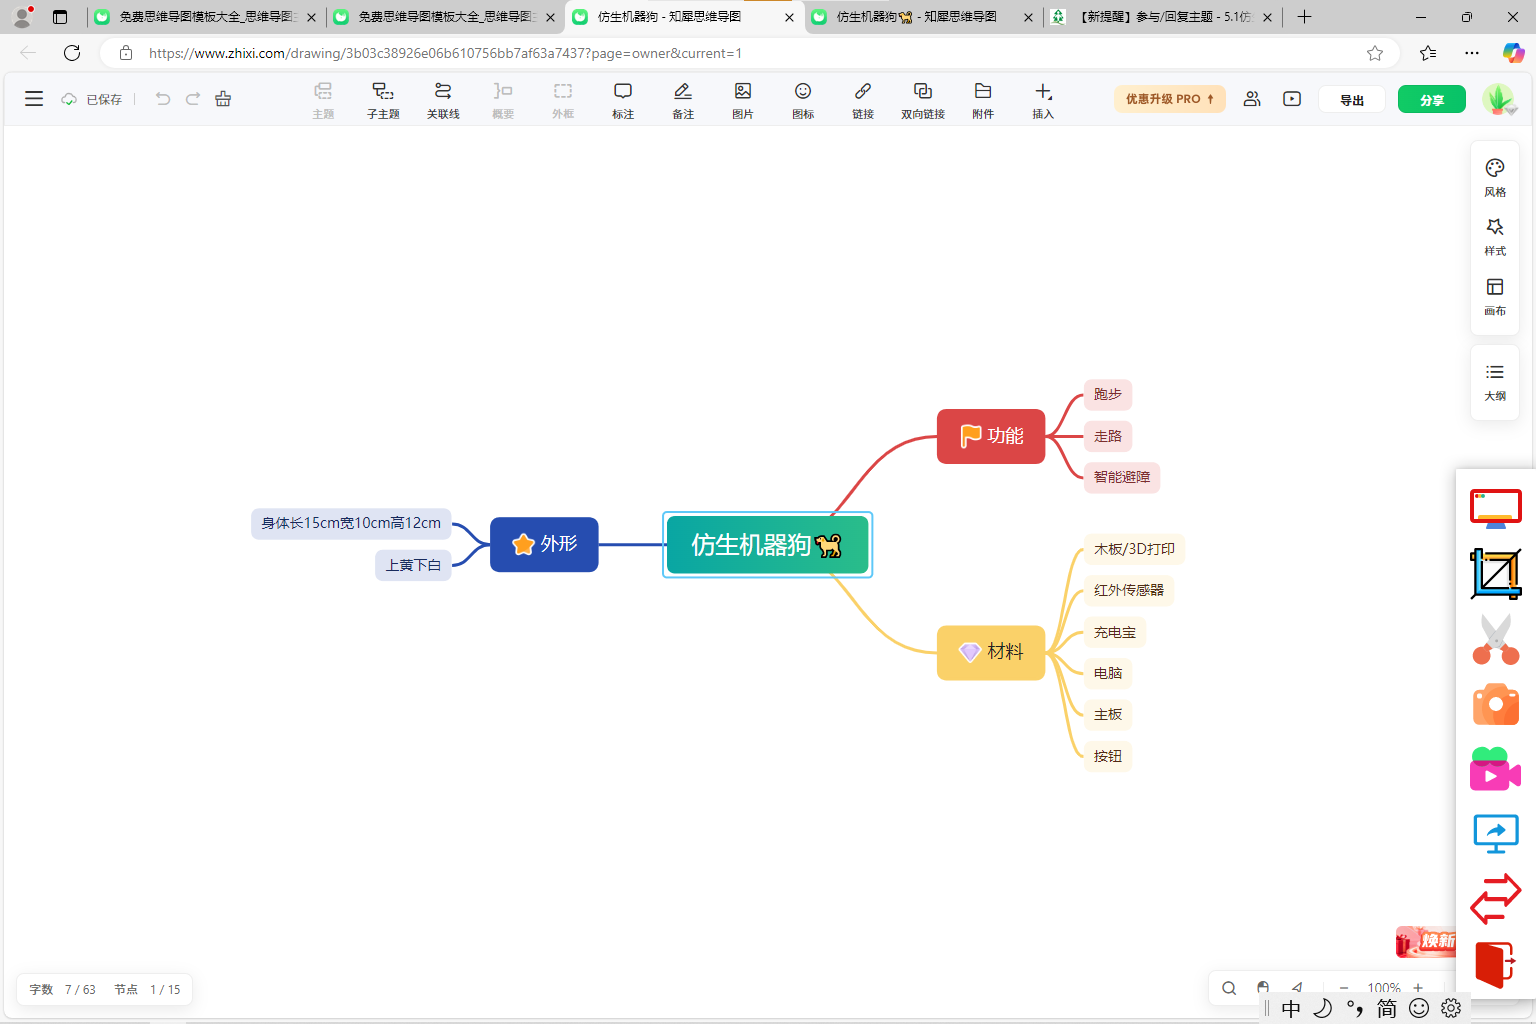Switch to second 仿生机器狗 browser tab

coord(922,17)
